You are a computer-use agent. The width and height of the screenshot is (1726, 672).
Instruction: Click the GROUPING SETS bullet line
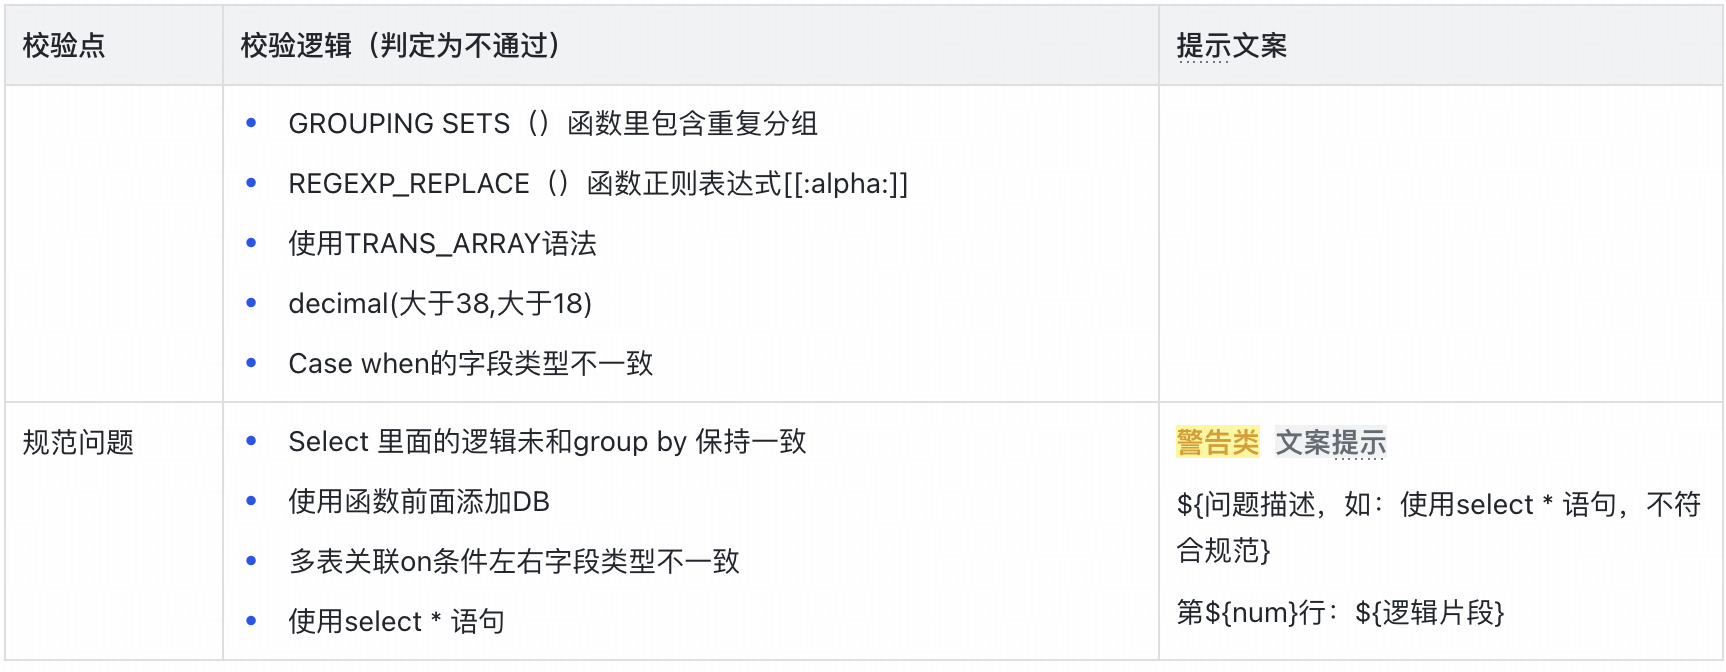tap(553, 124)
